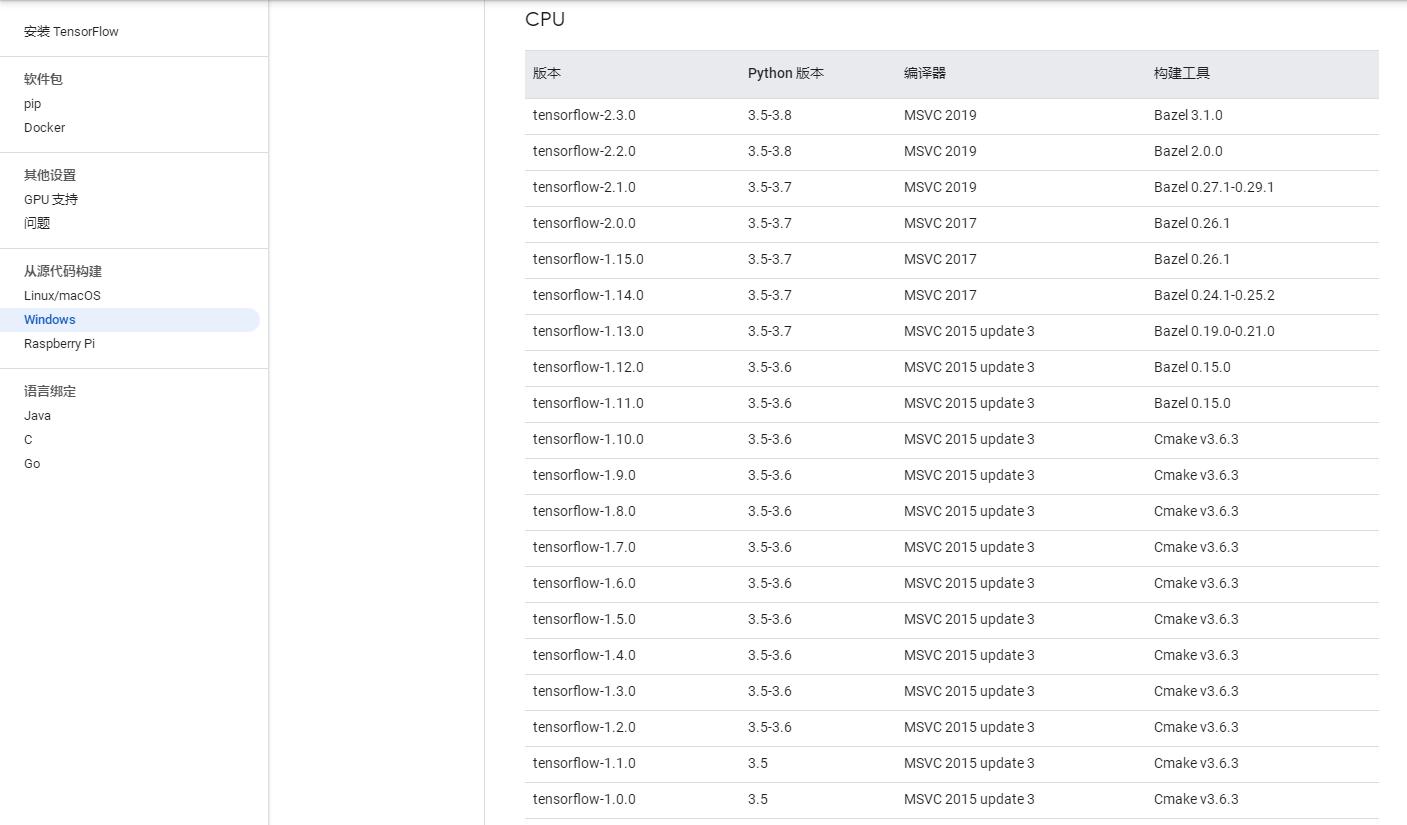1407x825 pixels.
Task: Click the Python 版本 column header
Action: coord(786,73)
